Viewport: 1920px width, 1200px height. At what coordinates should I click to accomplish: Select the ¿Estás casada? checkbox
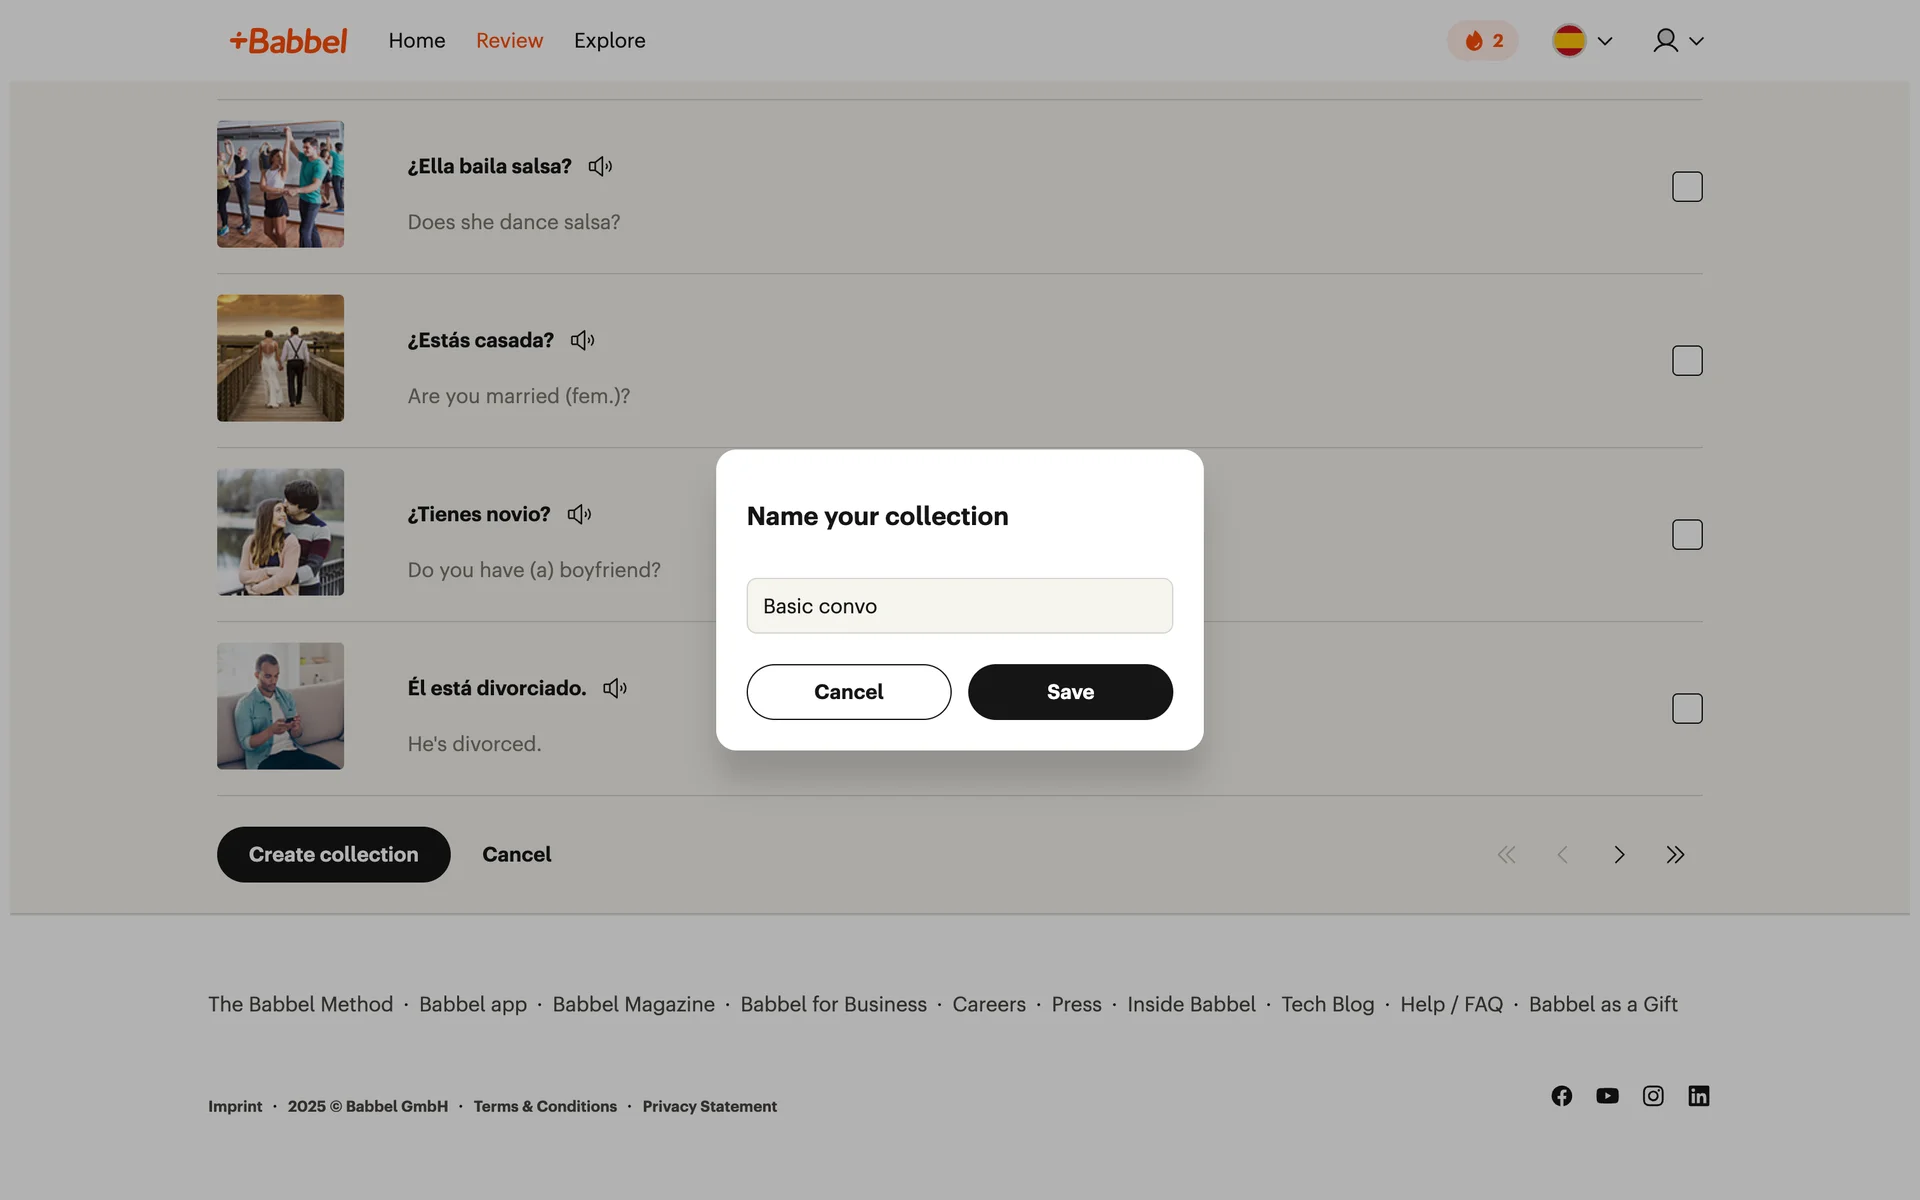click(1686, 361)
